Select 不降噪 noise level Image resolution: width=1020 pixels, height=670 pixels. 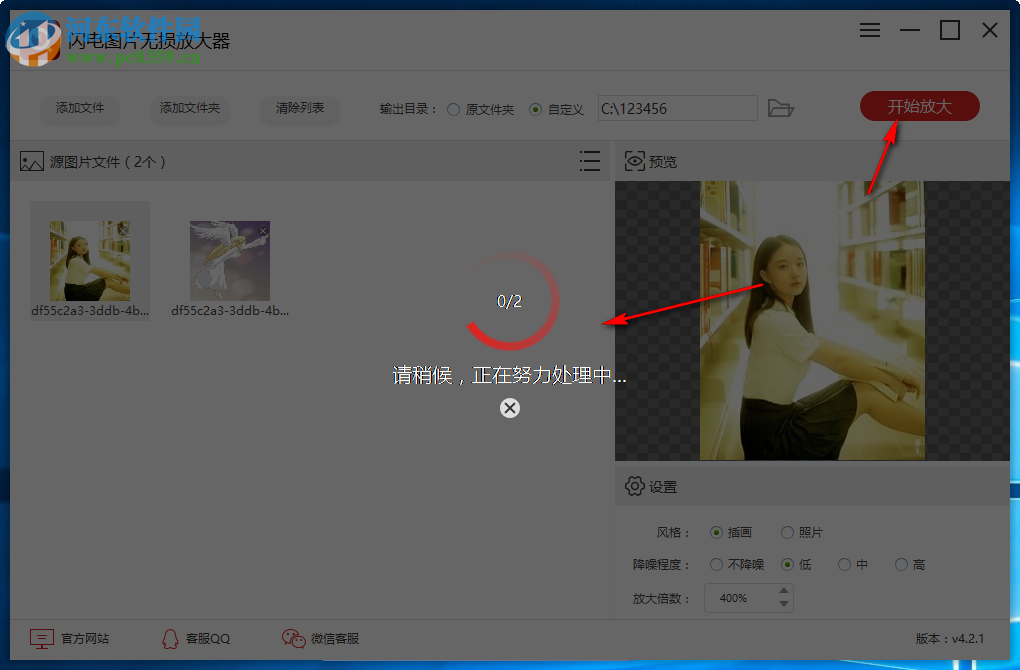pos(737,564)
